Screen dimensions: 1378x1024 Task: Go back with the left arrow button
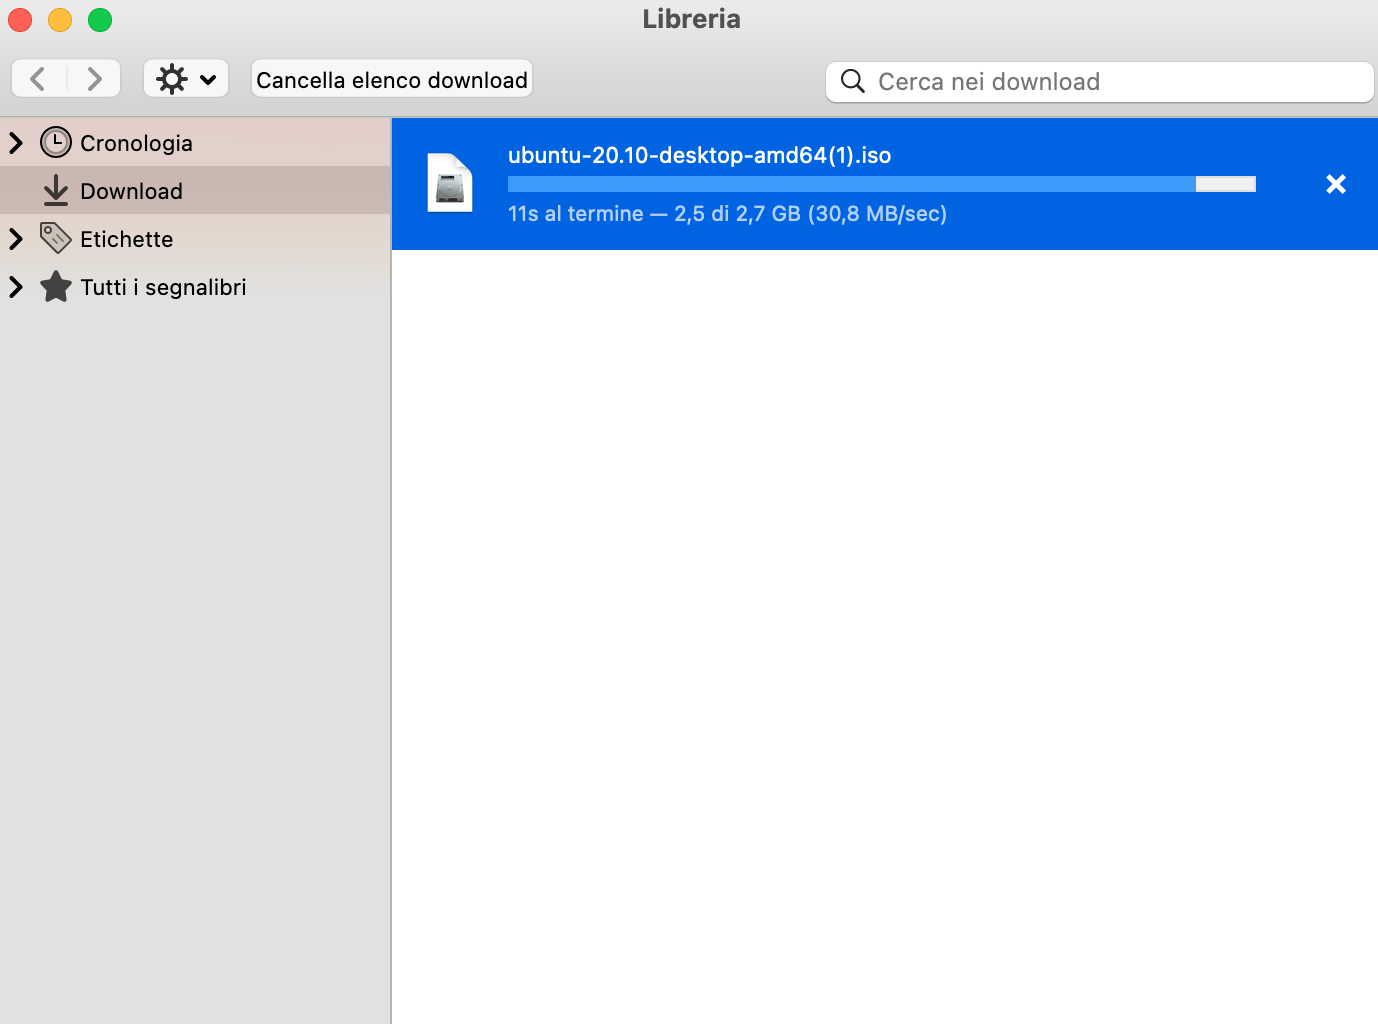[38, 79]
